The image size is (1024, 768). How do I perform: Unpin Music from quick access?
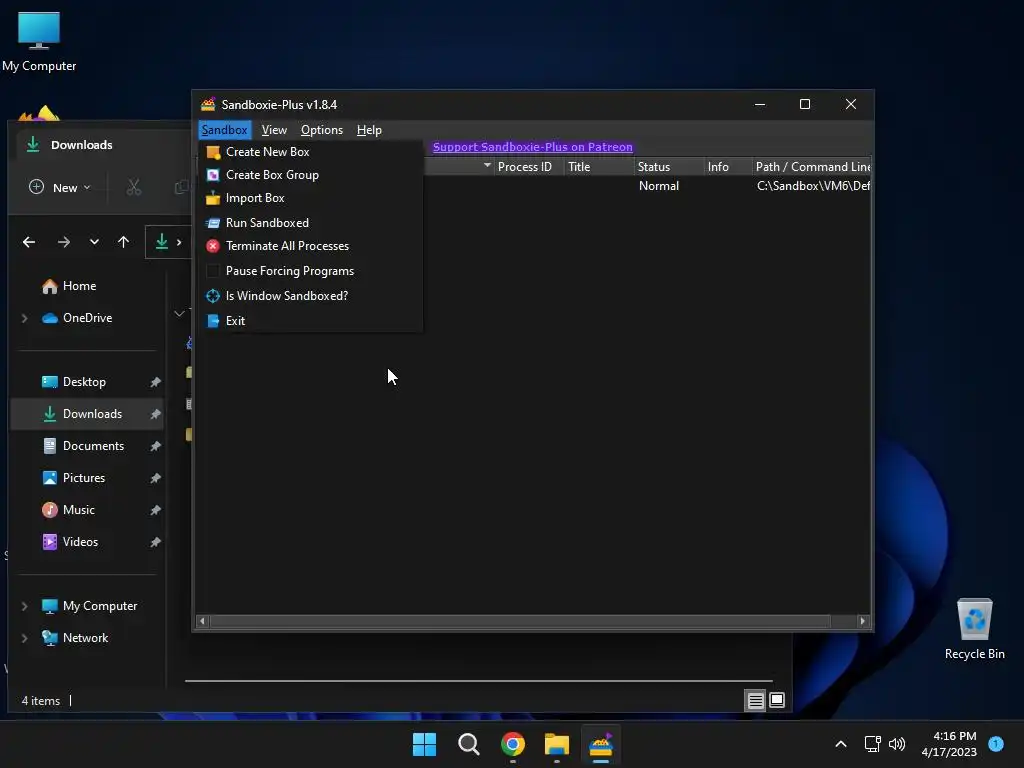coord(155,510)
